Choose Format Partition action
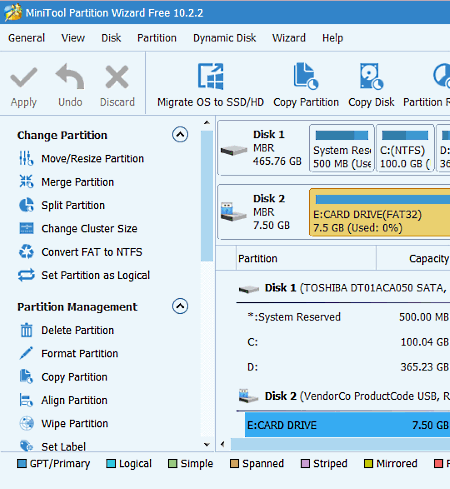The height and width of the screenshot is (489, 450). tap(80, 354)
